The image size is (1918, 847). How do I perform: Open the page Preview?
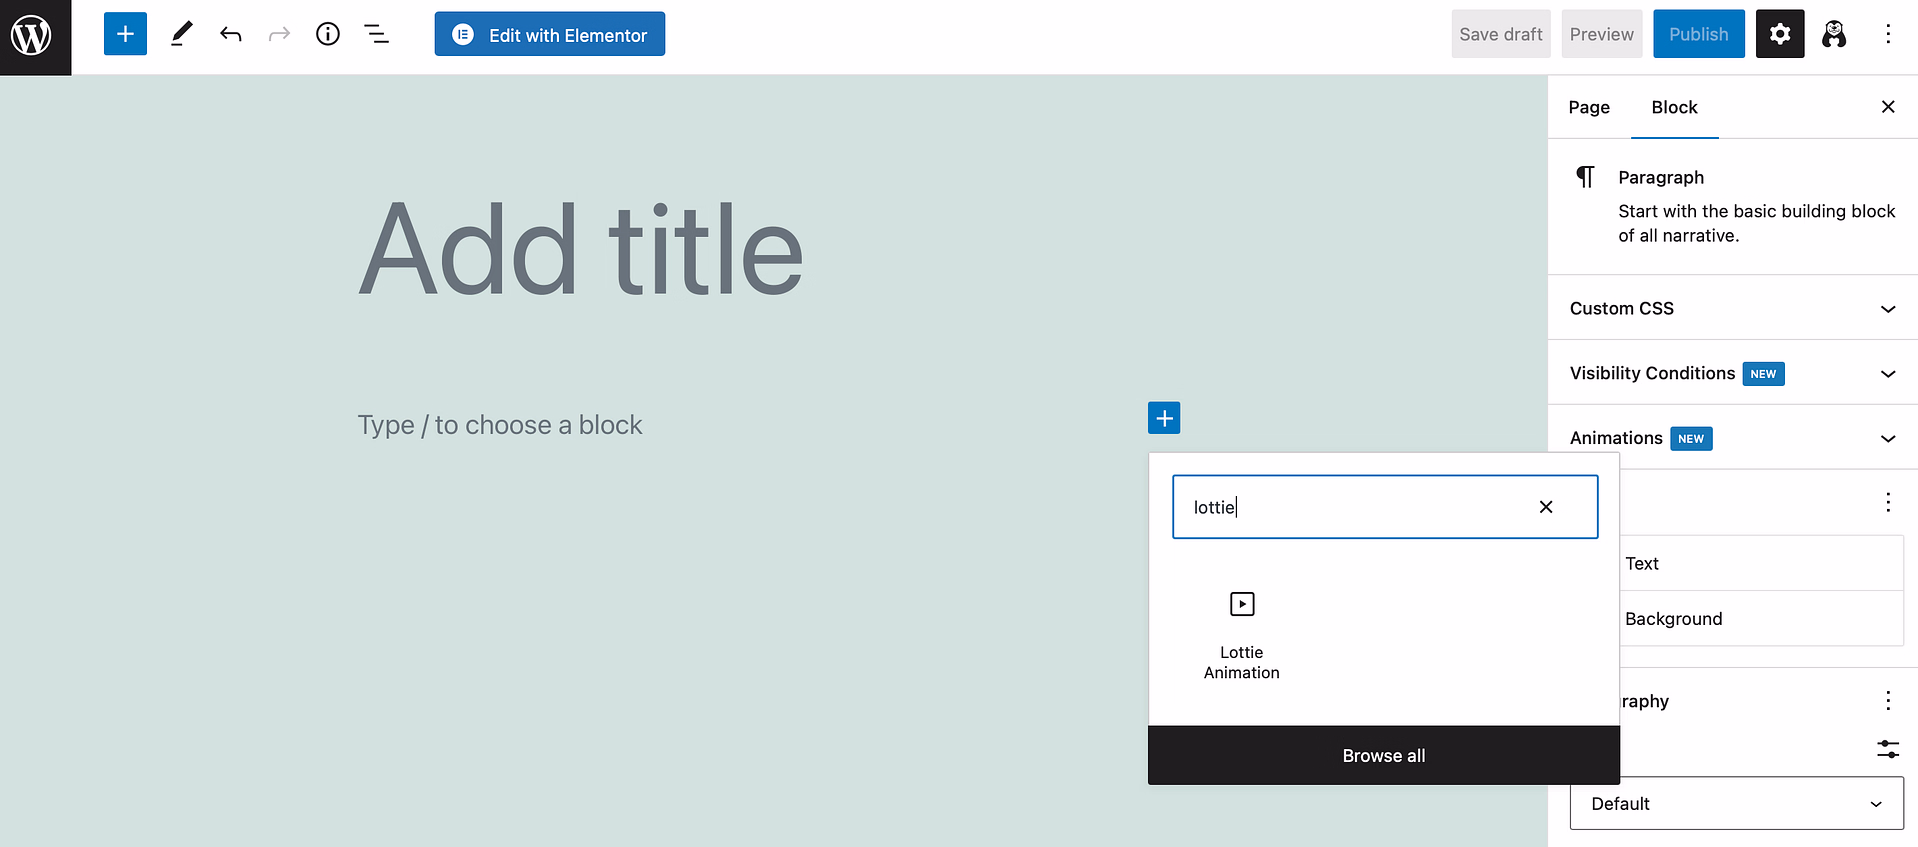click(x=1602, y=34)
